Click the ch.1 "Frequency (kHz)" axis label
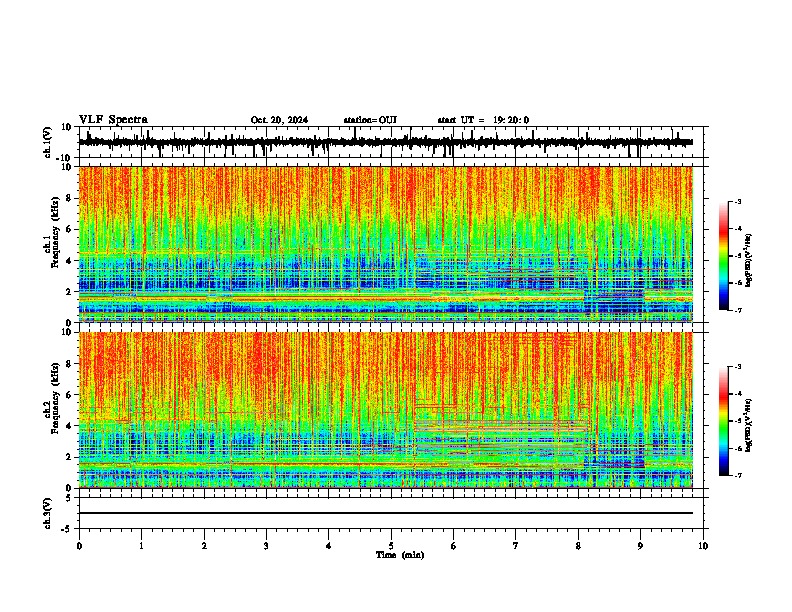 point(55,232)
